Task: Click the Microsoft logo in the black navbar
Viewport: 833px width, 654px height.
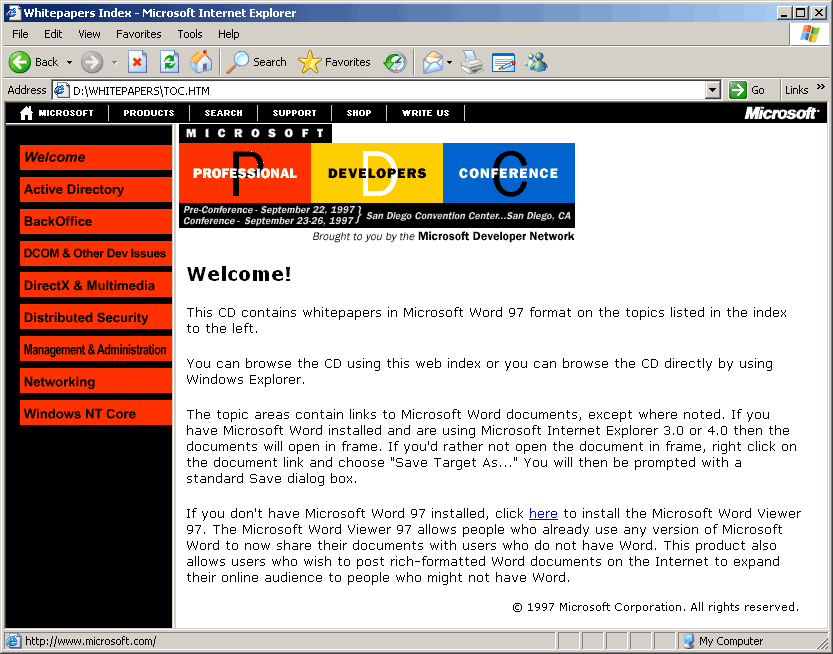Action: (781, 113)
